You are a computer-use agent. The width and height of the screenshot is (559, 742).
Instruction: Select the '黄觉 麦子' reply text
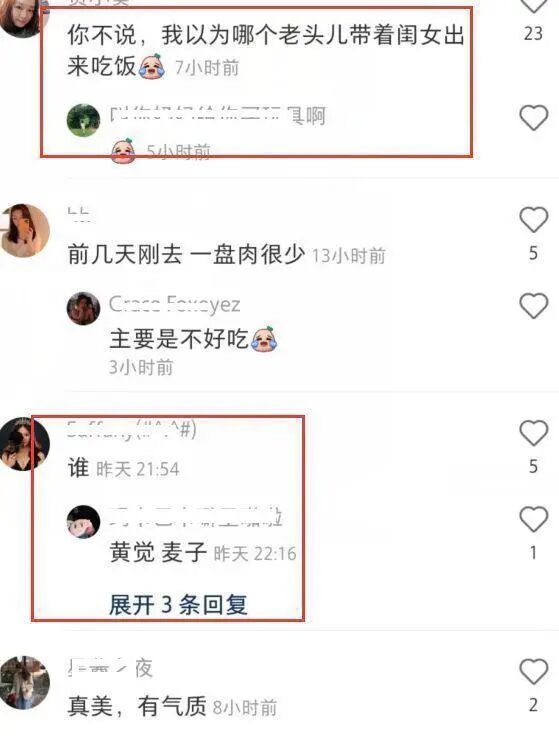click(158, 552)
